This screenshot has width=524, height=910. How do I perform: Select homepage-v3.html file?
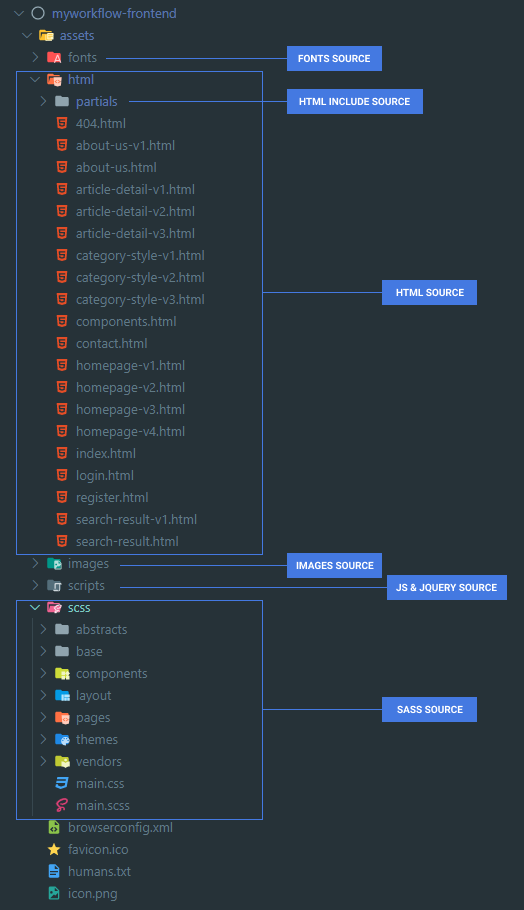click(x=130, y=409)
